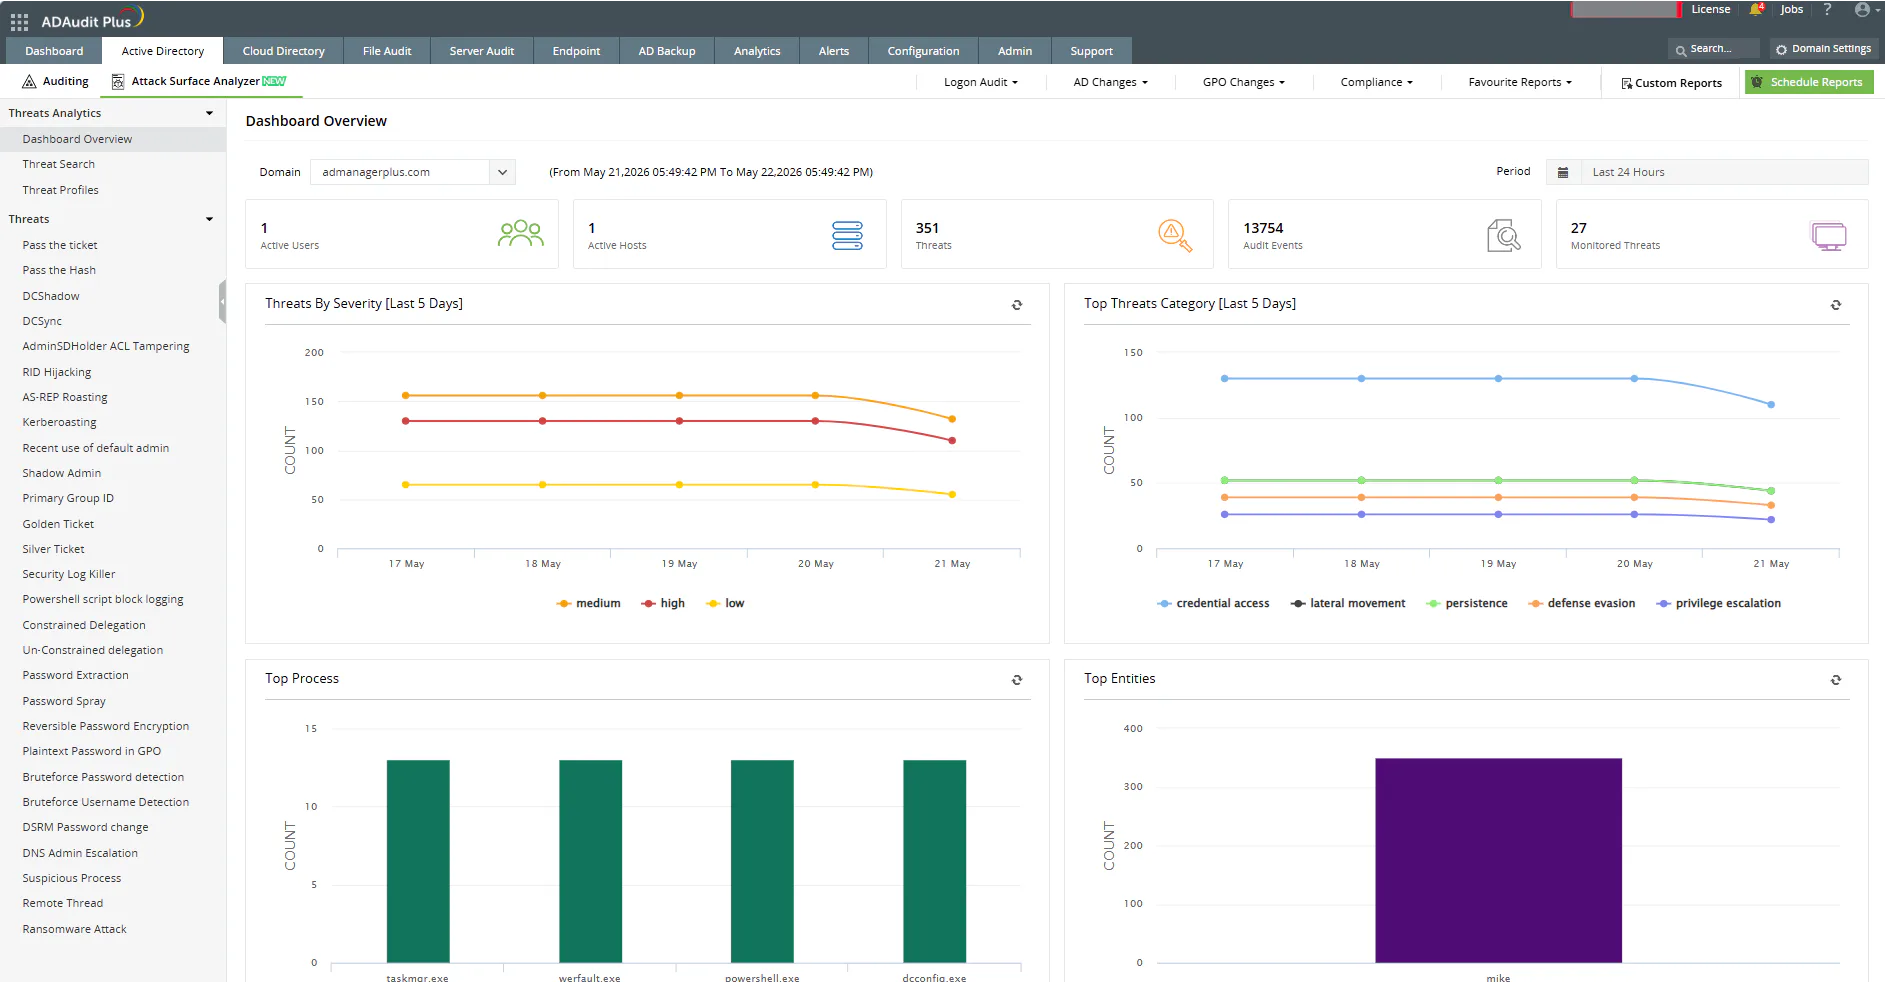
Task: Open the Domain dropdown admanagerplus.com
Action: pos(413,172)
